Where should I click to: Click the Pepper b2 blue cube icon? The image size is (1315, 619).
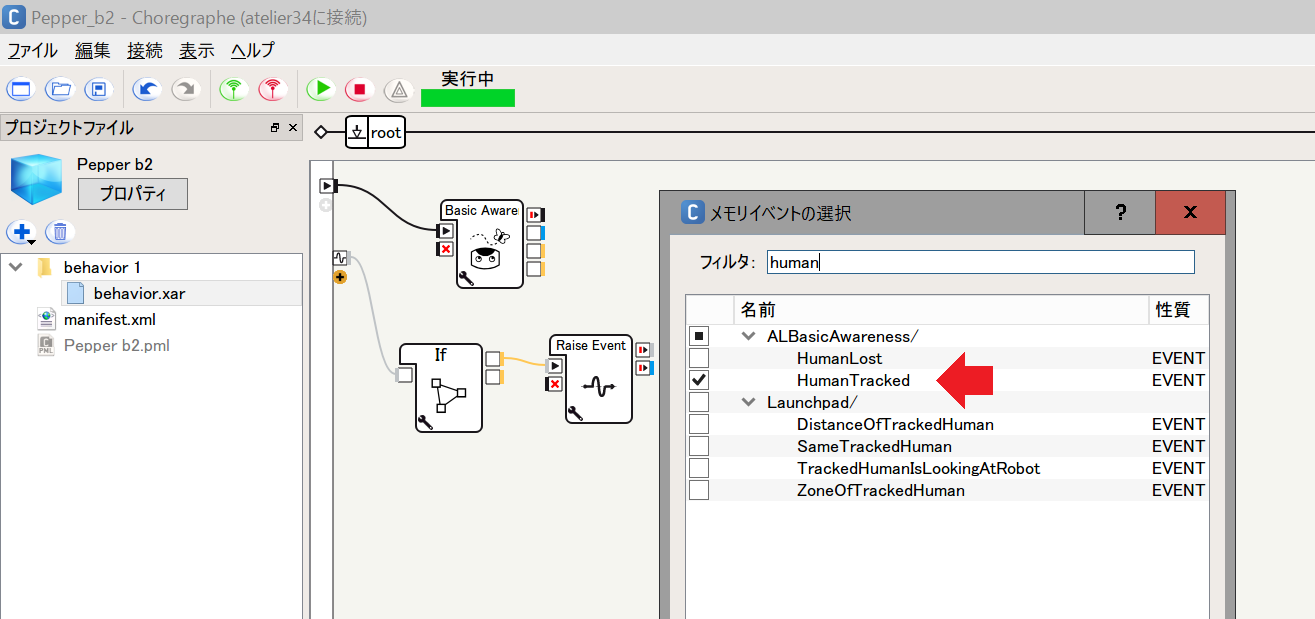pos(36,180)
